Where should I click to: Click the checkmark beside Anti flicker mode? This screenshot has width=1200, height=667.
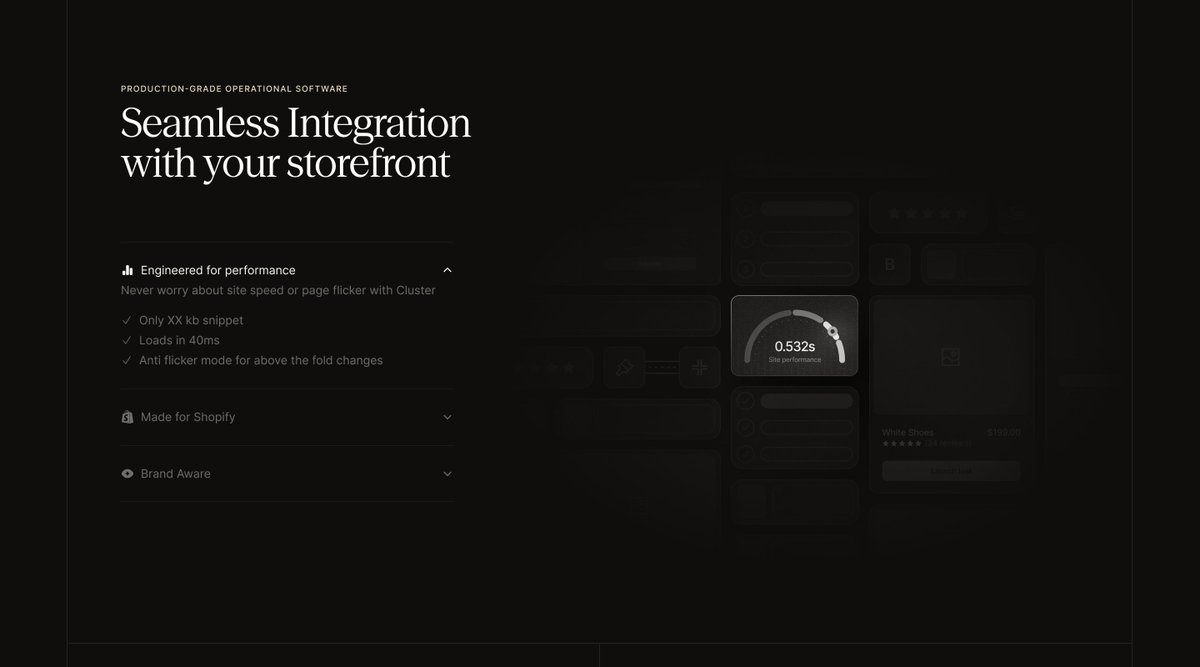pyautogui.click(x=126, y=361)
